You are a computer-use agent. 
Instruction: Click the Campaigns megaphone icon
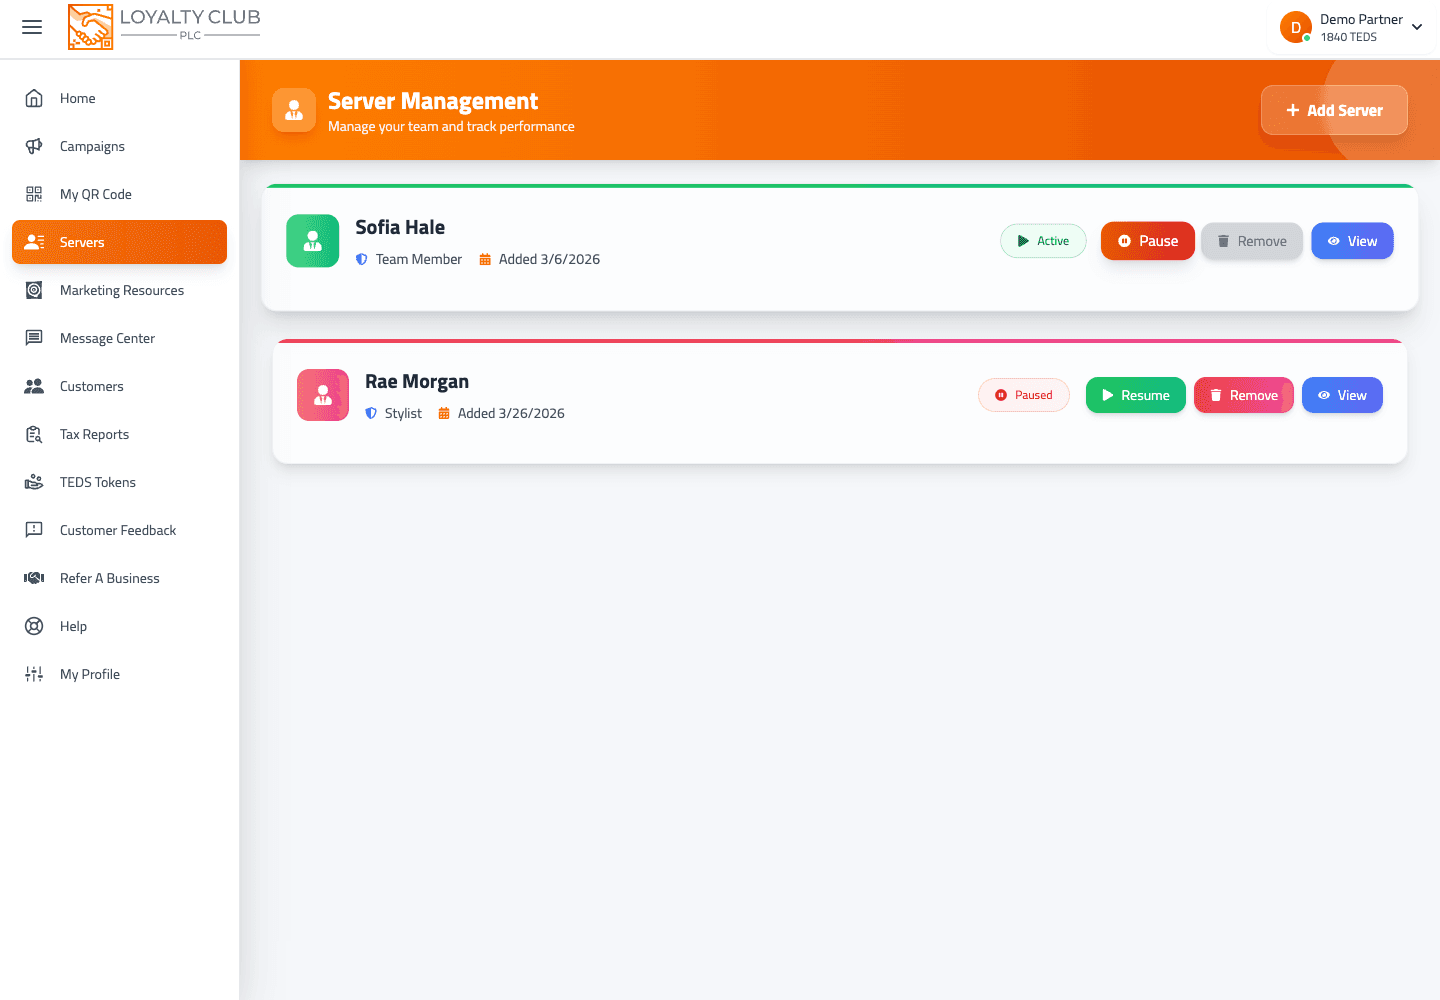pyautogui.click(x=34, y=146)
